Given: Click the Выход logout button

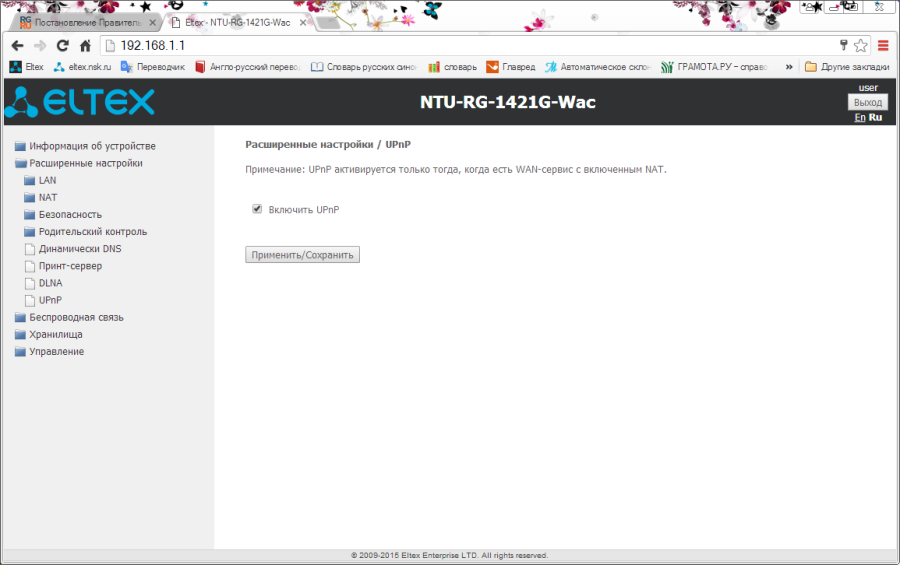Looking at the screenshot, I should [x=868, y=102].
